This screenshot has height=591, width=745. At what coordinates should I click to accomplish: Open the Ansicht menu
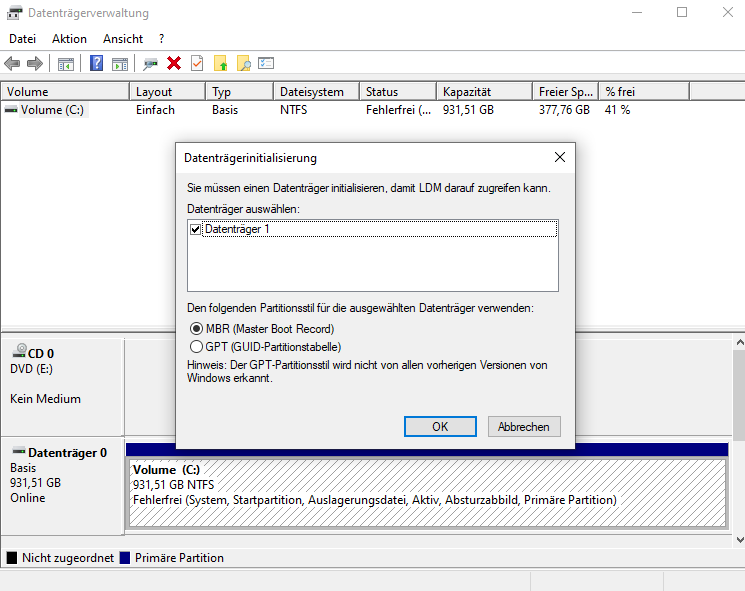tap(123, 38)
